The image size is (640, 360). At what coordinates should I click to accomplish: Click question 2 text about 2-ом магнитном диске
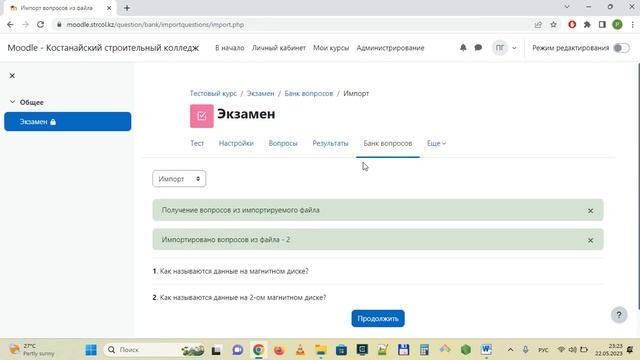tap(243, 298)
